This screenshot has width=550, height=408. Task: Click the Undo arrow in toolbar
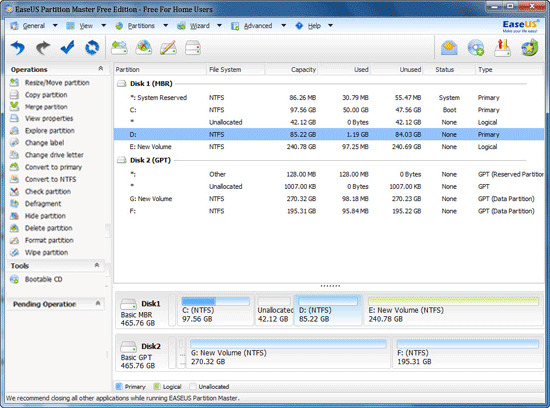tap(18, 47)
